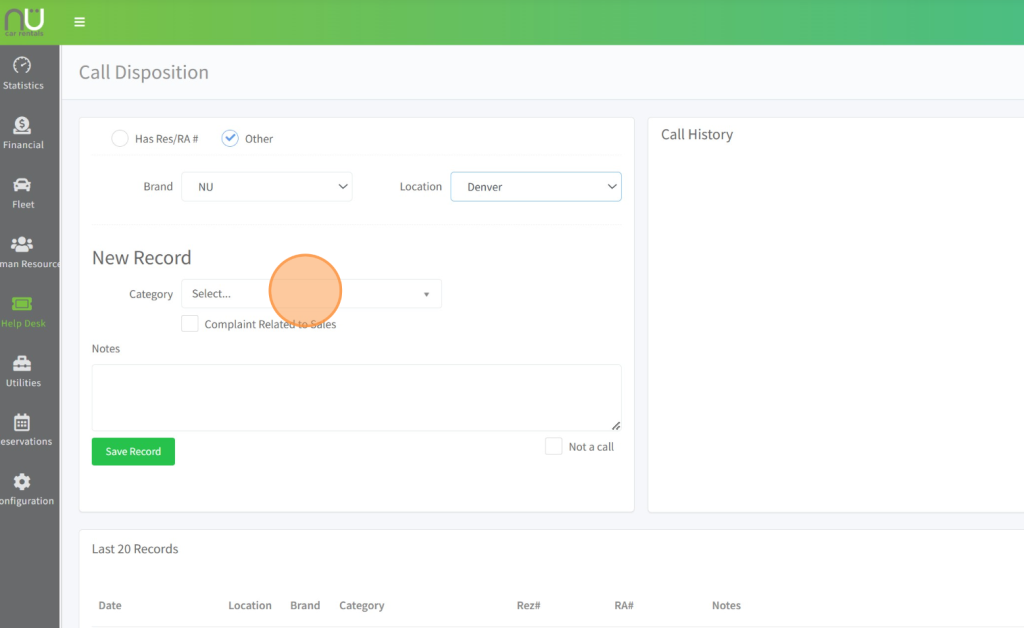The image size is (1024, 628).
Task: Select the Other radio option
Action: (x=230, y=139)
